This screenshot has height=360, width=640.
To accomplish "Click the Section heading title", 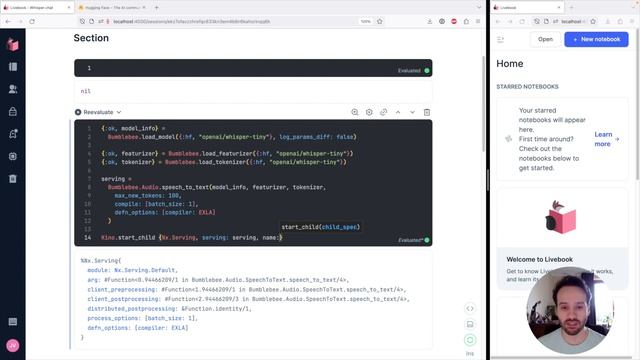I will click(91, 38).
